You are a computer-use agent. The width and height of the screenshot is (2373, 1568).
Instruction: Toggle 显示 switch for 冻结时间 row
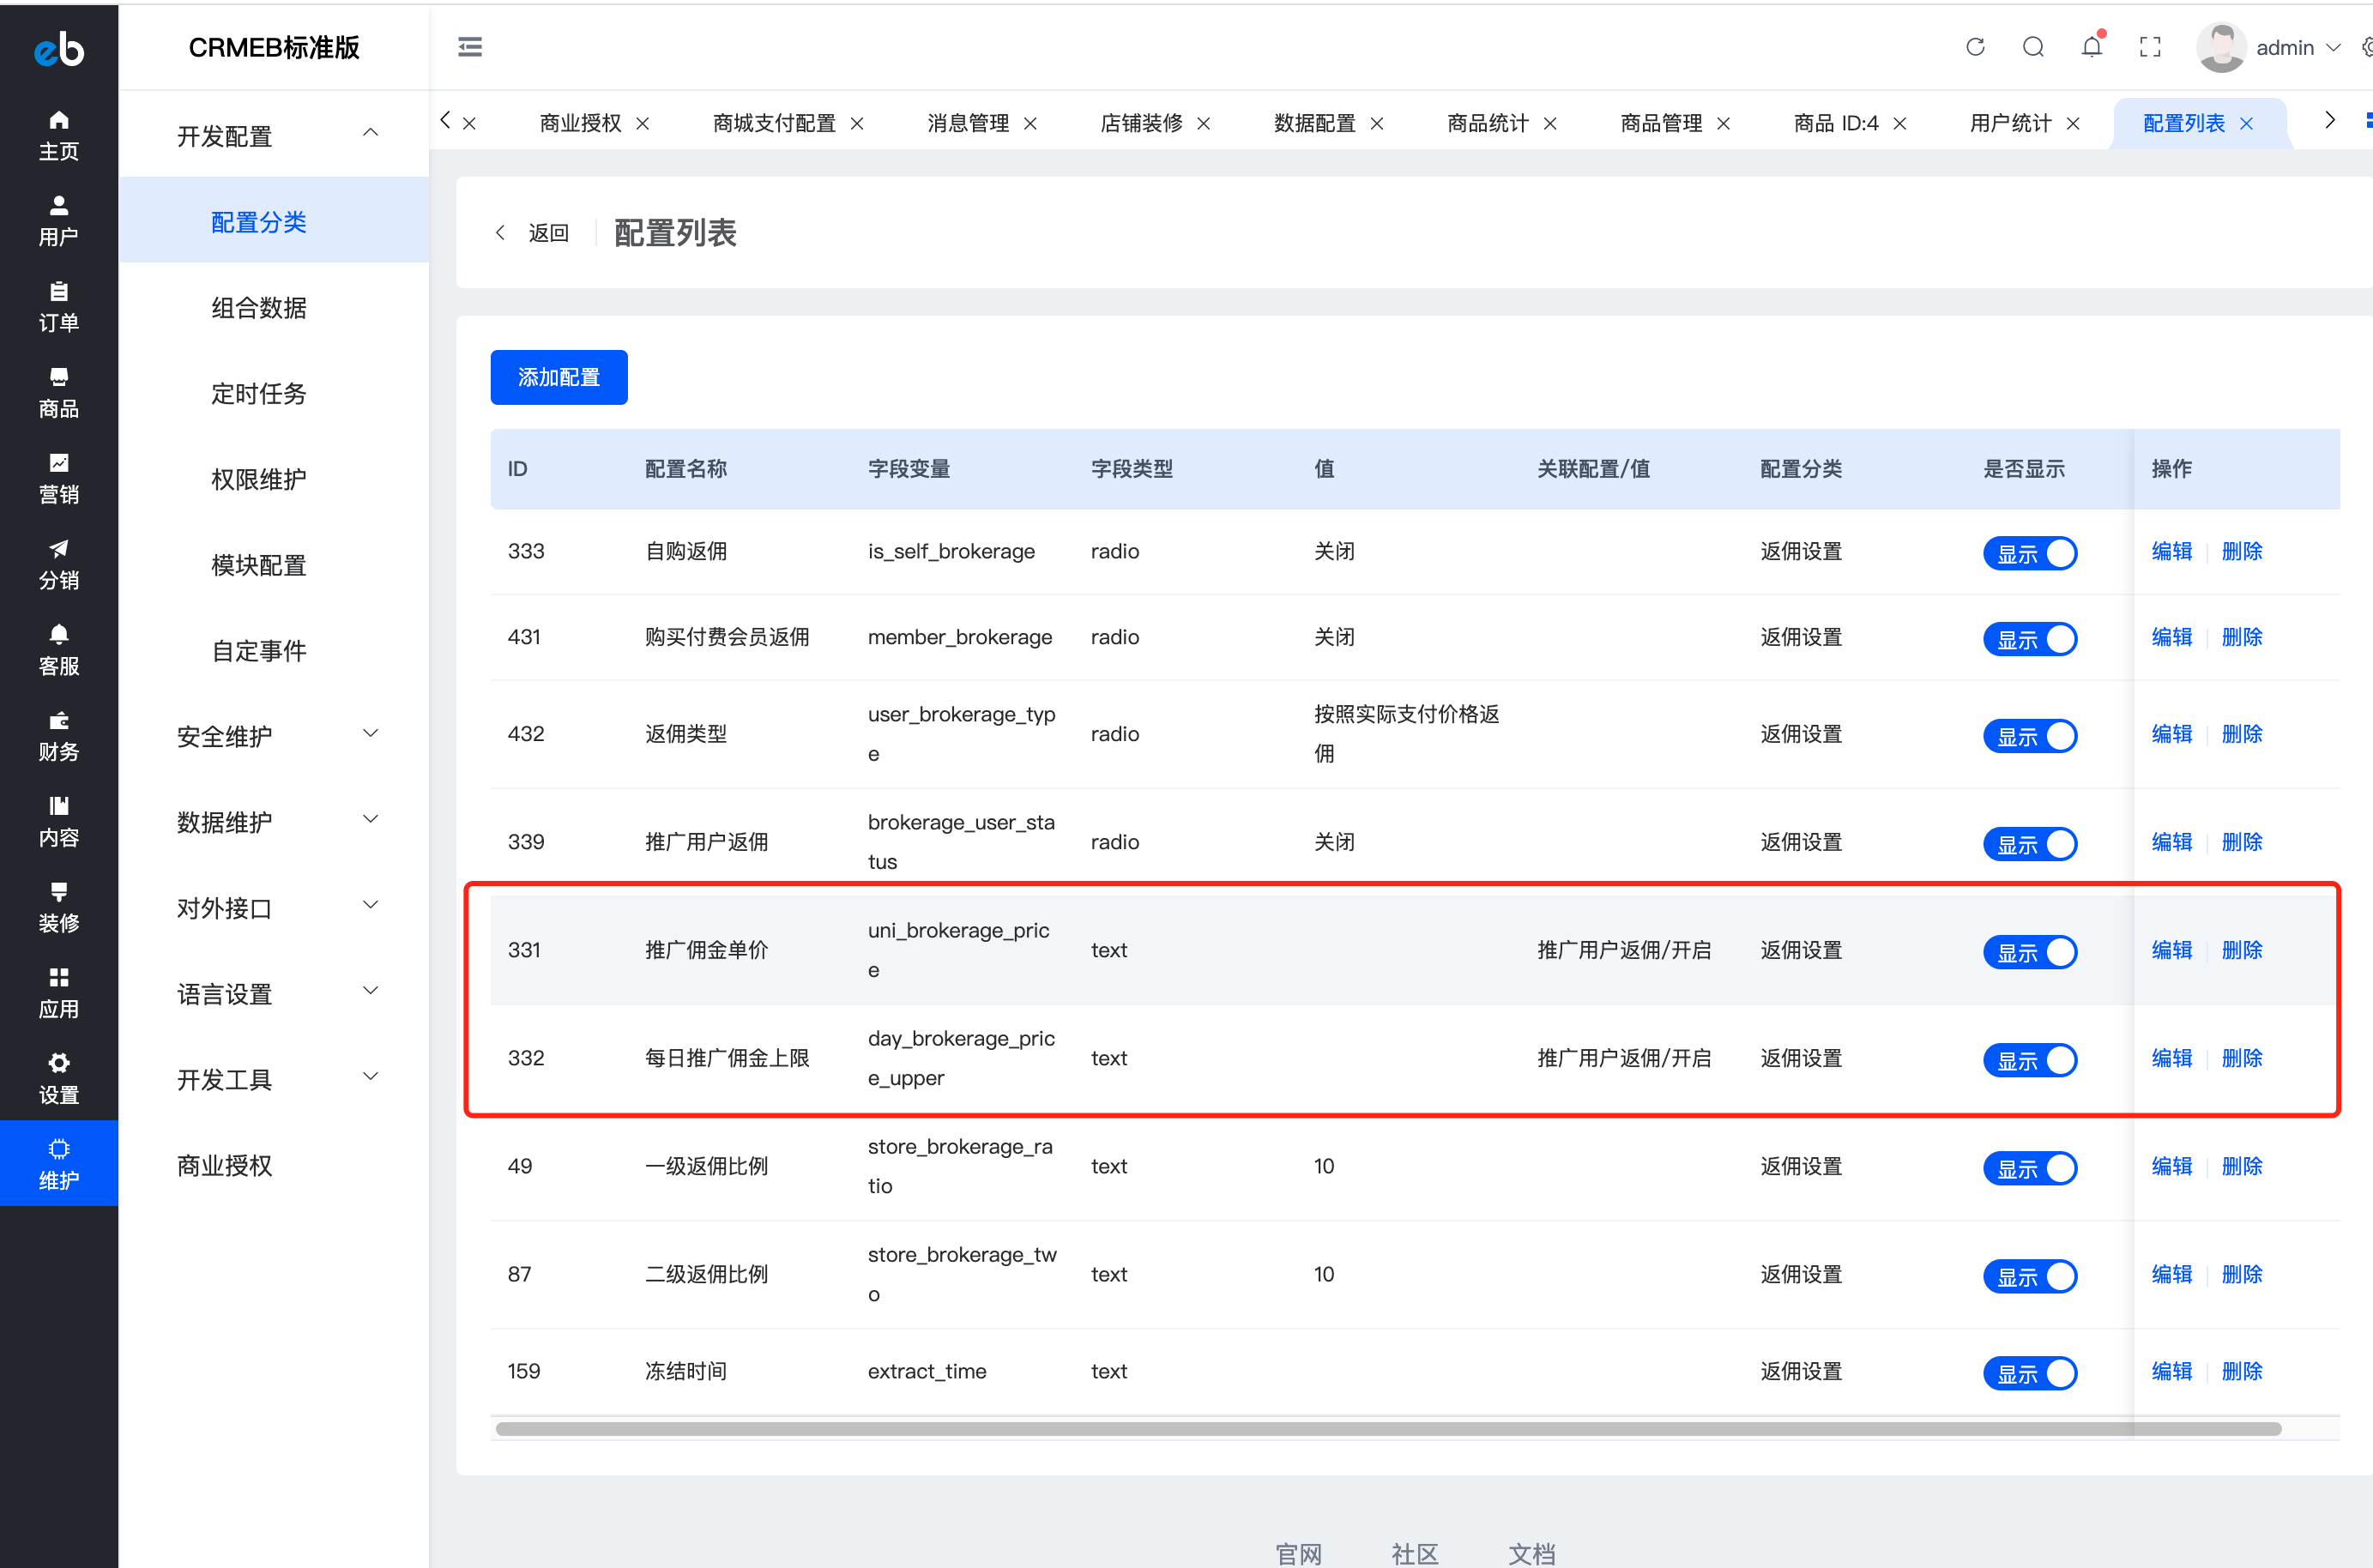[2030, 1373]
